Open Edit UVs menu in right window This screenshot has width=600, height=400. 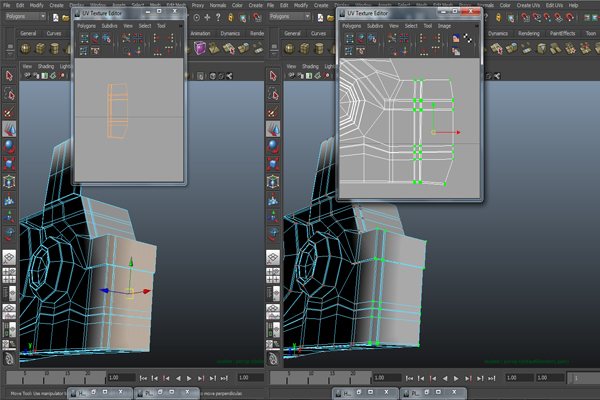[x=554, y=5]
